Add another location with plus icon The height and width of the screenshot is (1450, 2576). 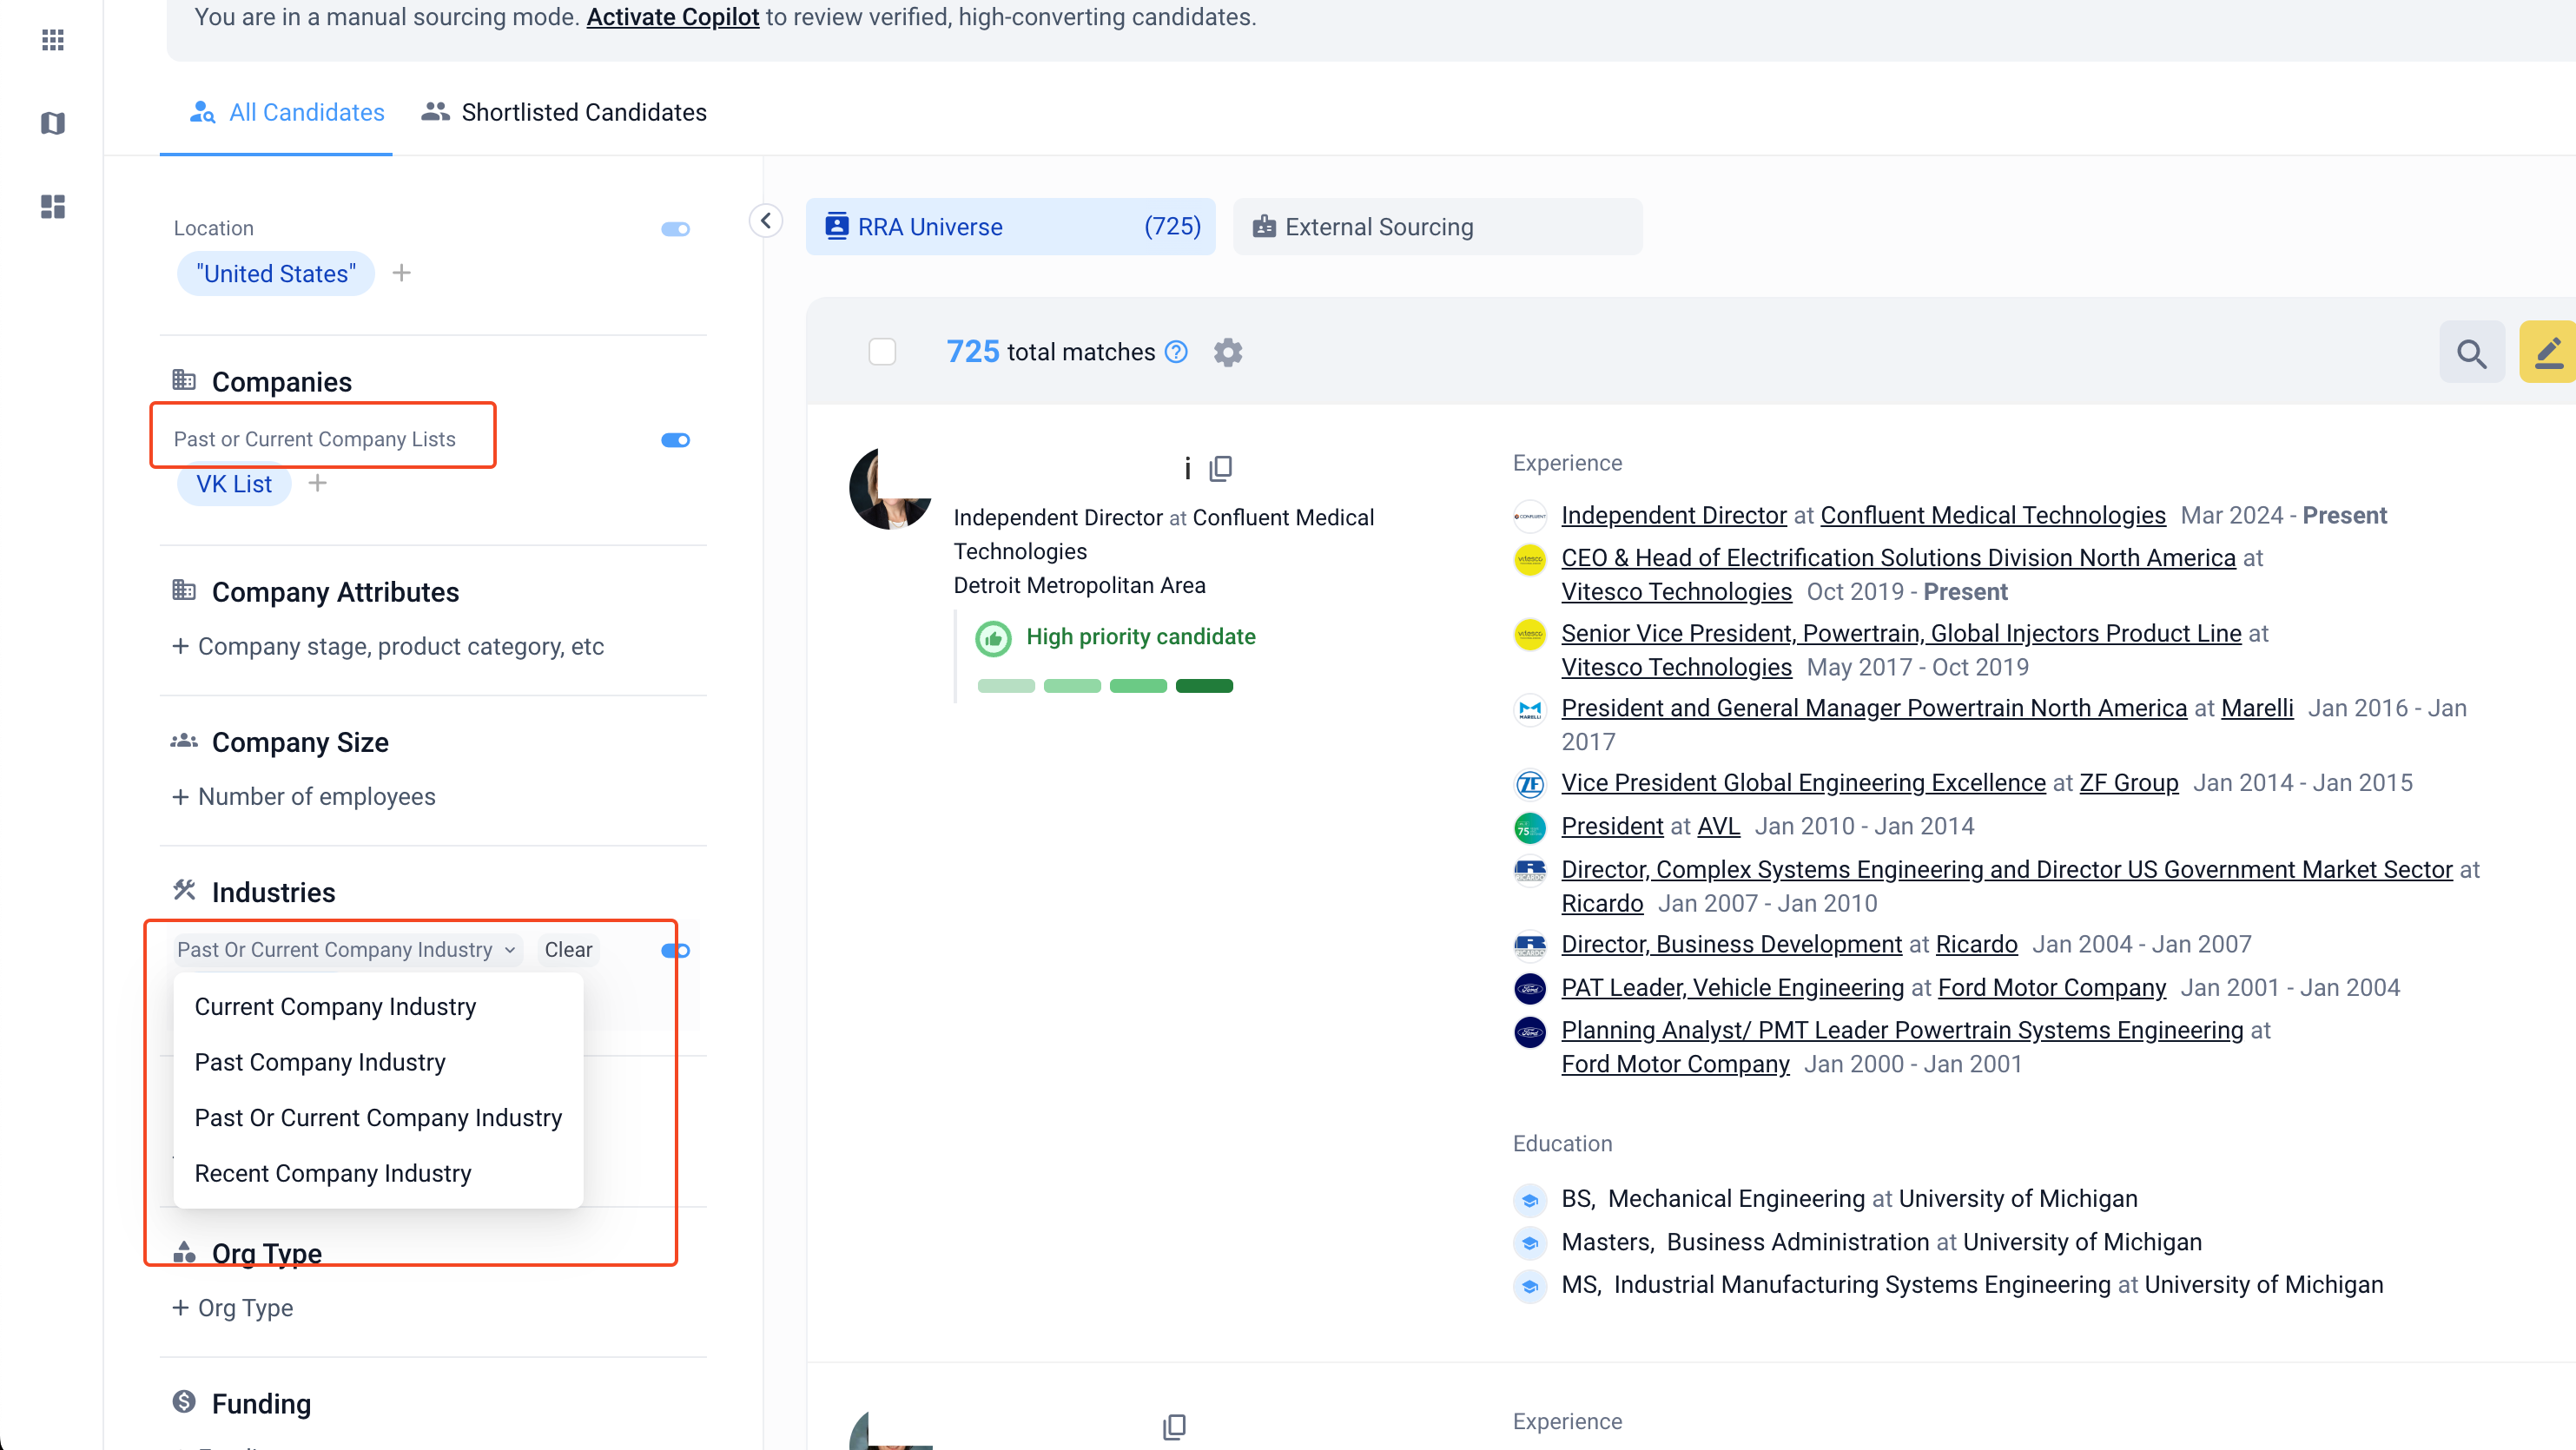click(402, 273)
